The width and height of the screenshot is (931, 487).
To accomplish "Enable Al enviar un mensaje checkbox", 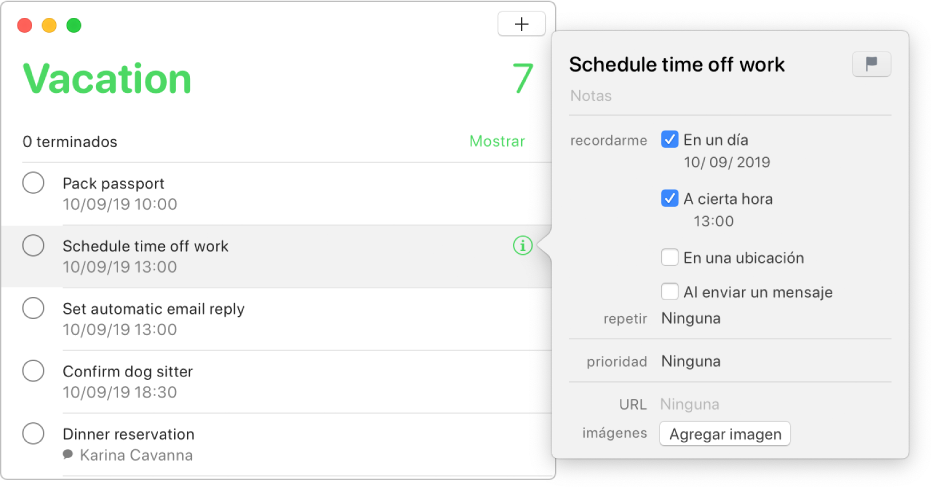I will click(x=670, y=292).
